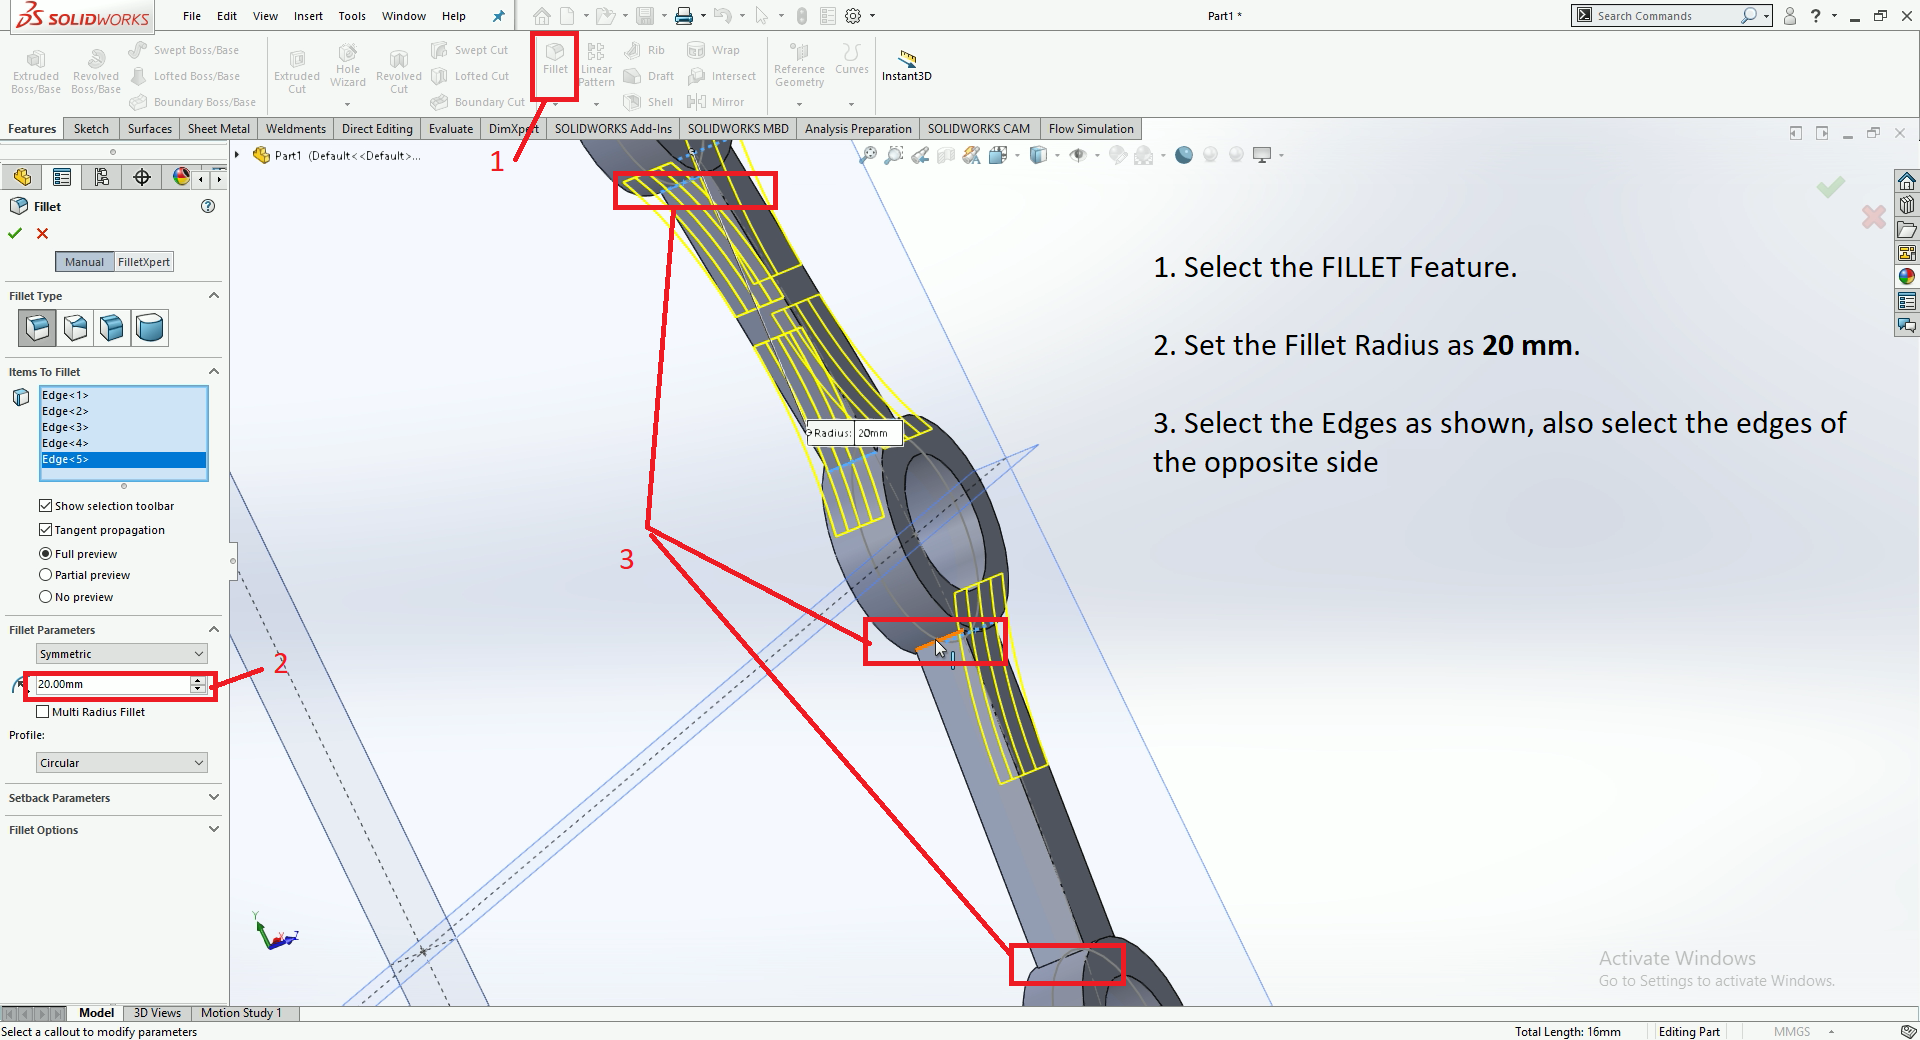Image resolution: width=1920 pixels, height=1040 pixels.
Task: Select Full Round Fillet type
Action: coord(150,327)
